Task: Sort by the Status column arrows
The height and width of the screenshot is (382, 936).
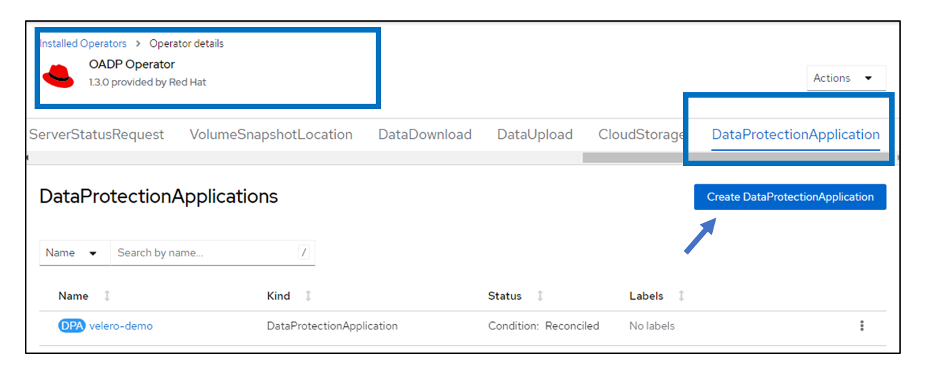Action: click(540, 296)
